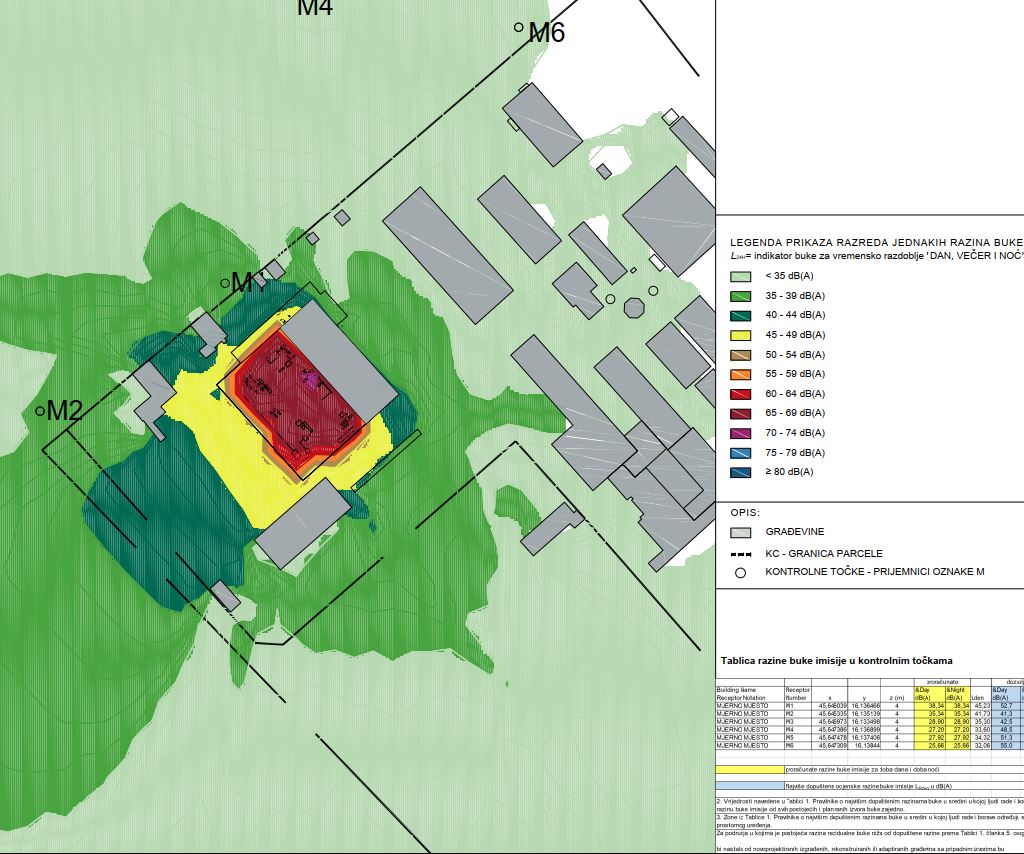Pick the orange '55 - 59 dB(A)' swatch
1024x854 pixels.
coord(741,374)
